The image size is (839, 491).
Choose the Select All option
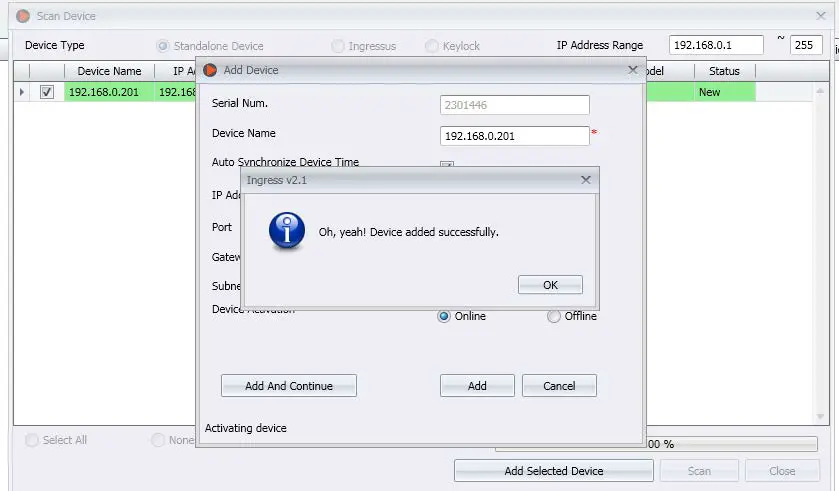32,440
